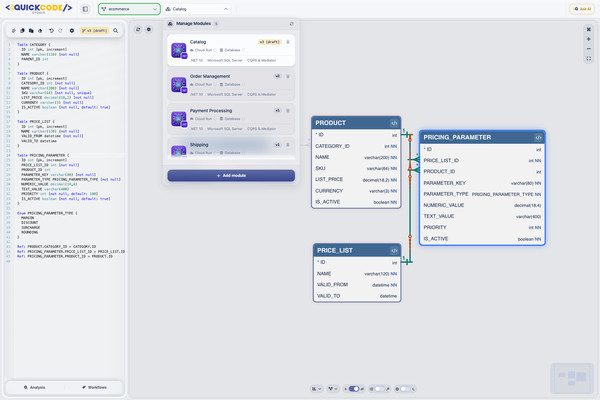
Task: Open the Catalog module options menu
Action: [288, 42]
